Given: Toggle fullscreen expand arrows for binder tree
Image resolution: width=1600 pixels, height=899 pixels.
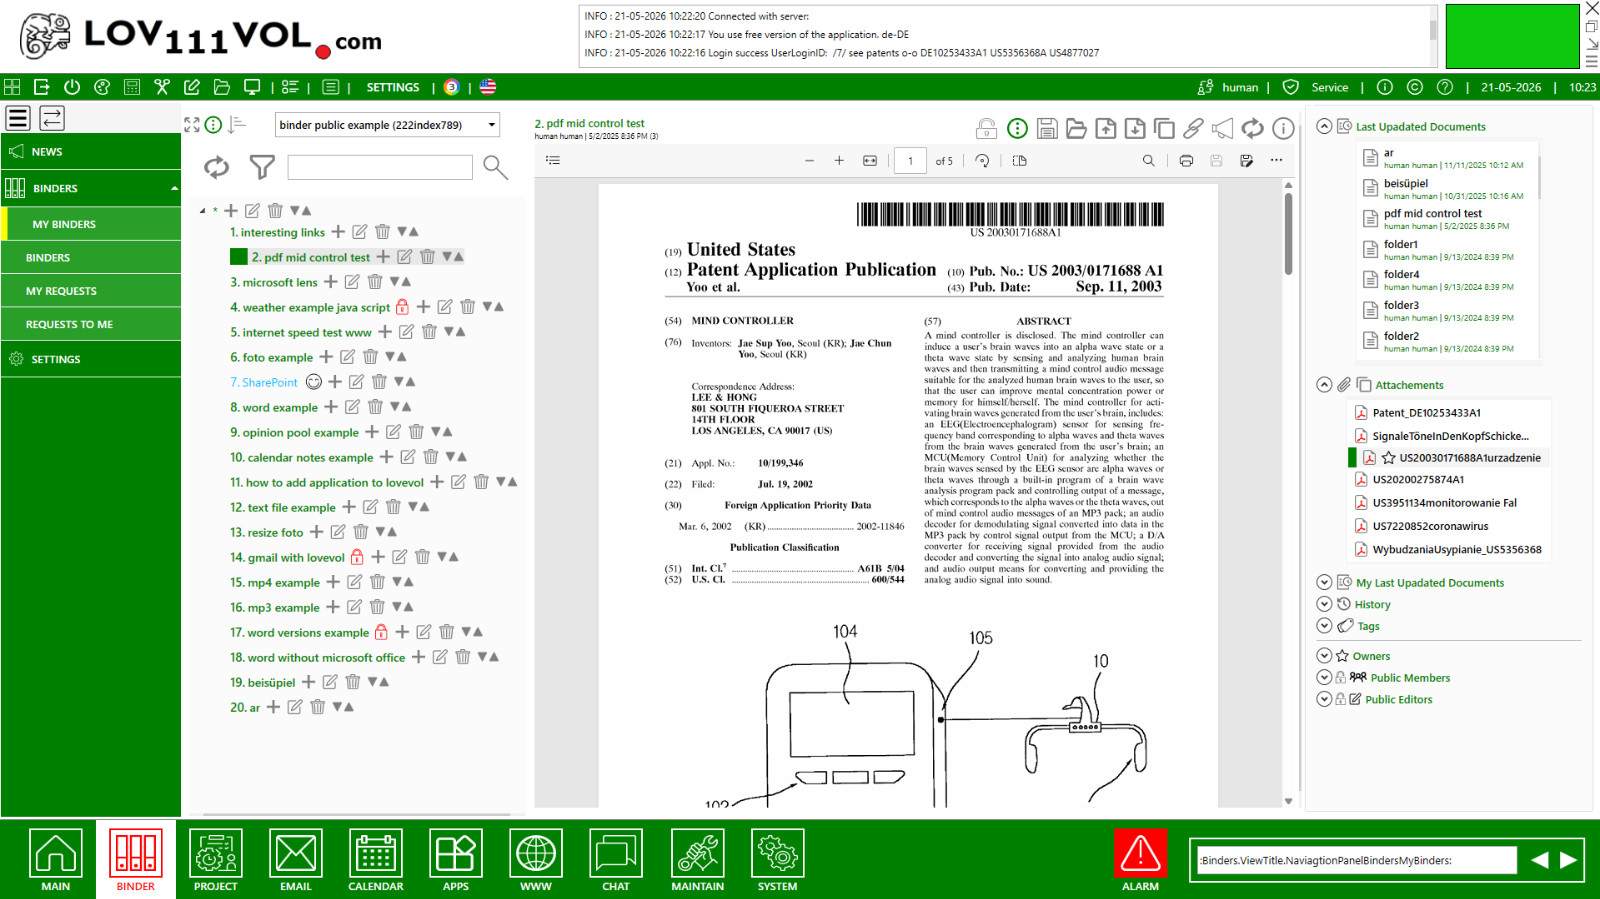Looking at the screenshot, I should click(x=192, y=125).
